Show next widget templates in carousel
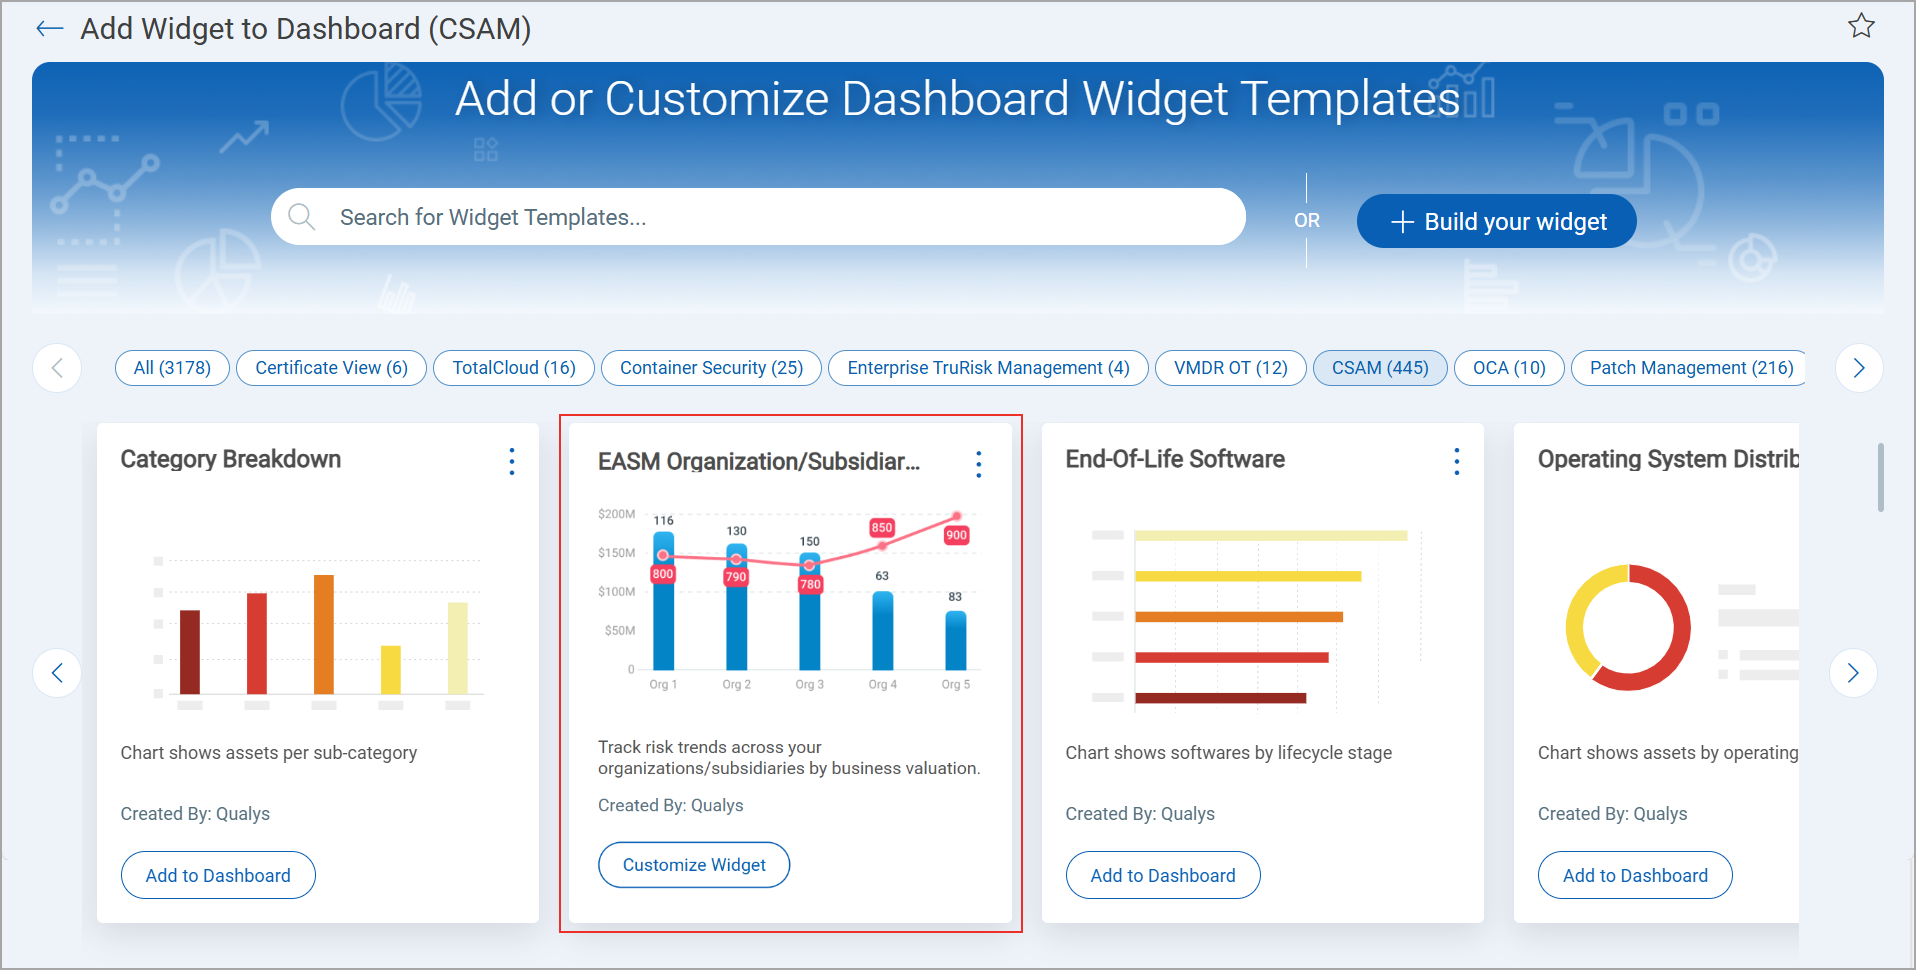Screen dimensions: 1916x970 (x=1853, y=673)
